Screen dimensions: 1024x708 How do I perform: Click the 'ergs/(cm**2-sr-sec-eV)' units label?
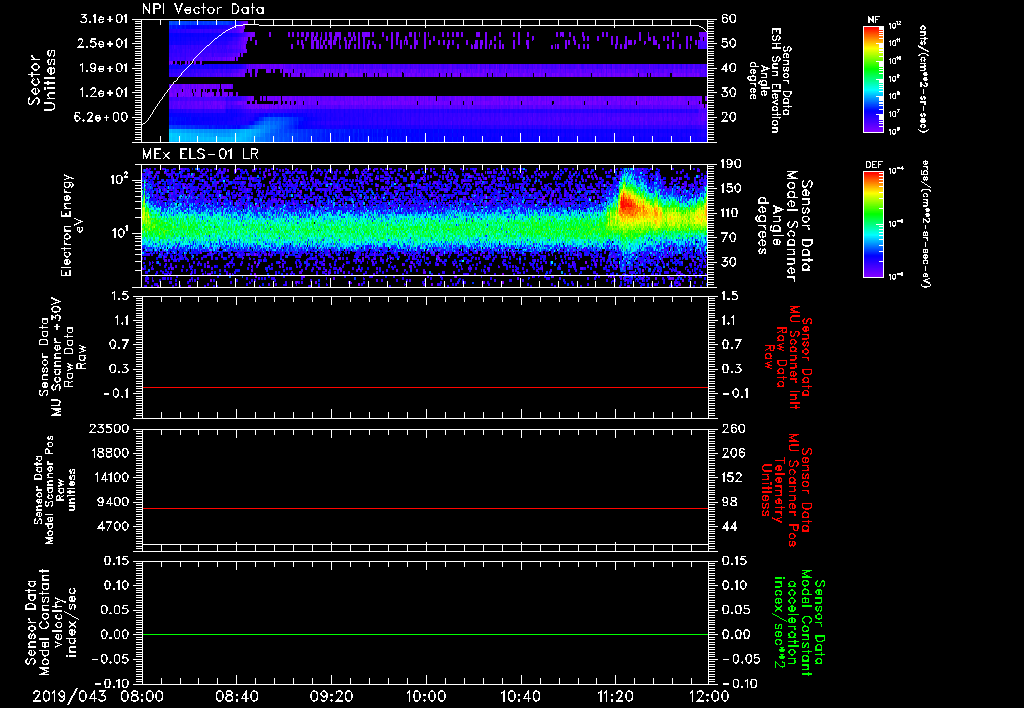pos(925,224)
